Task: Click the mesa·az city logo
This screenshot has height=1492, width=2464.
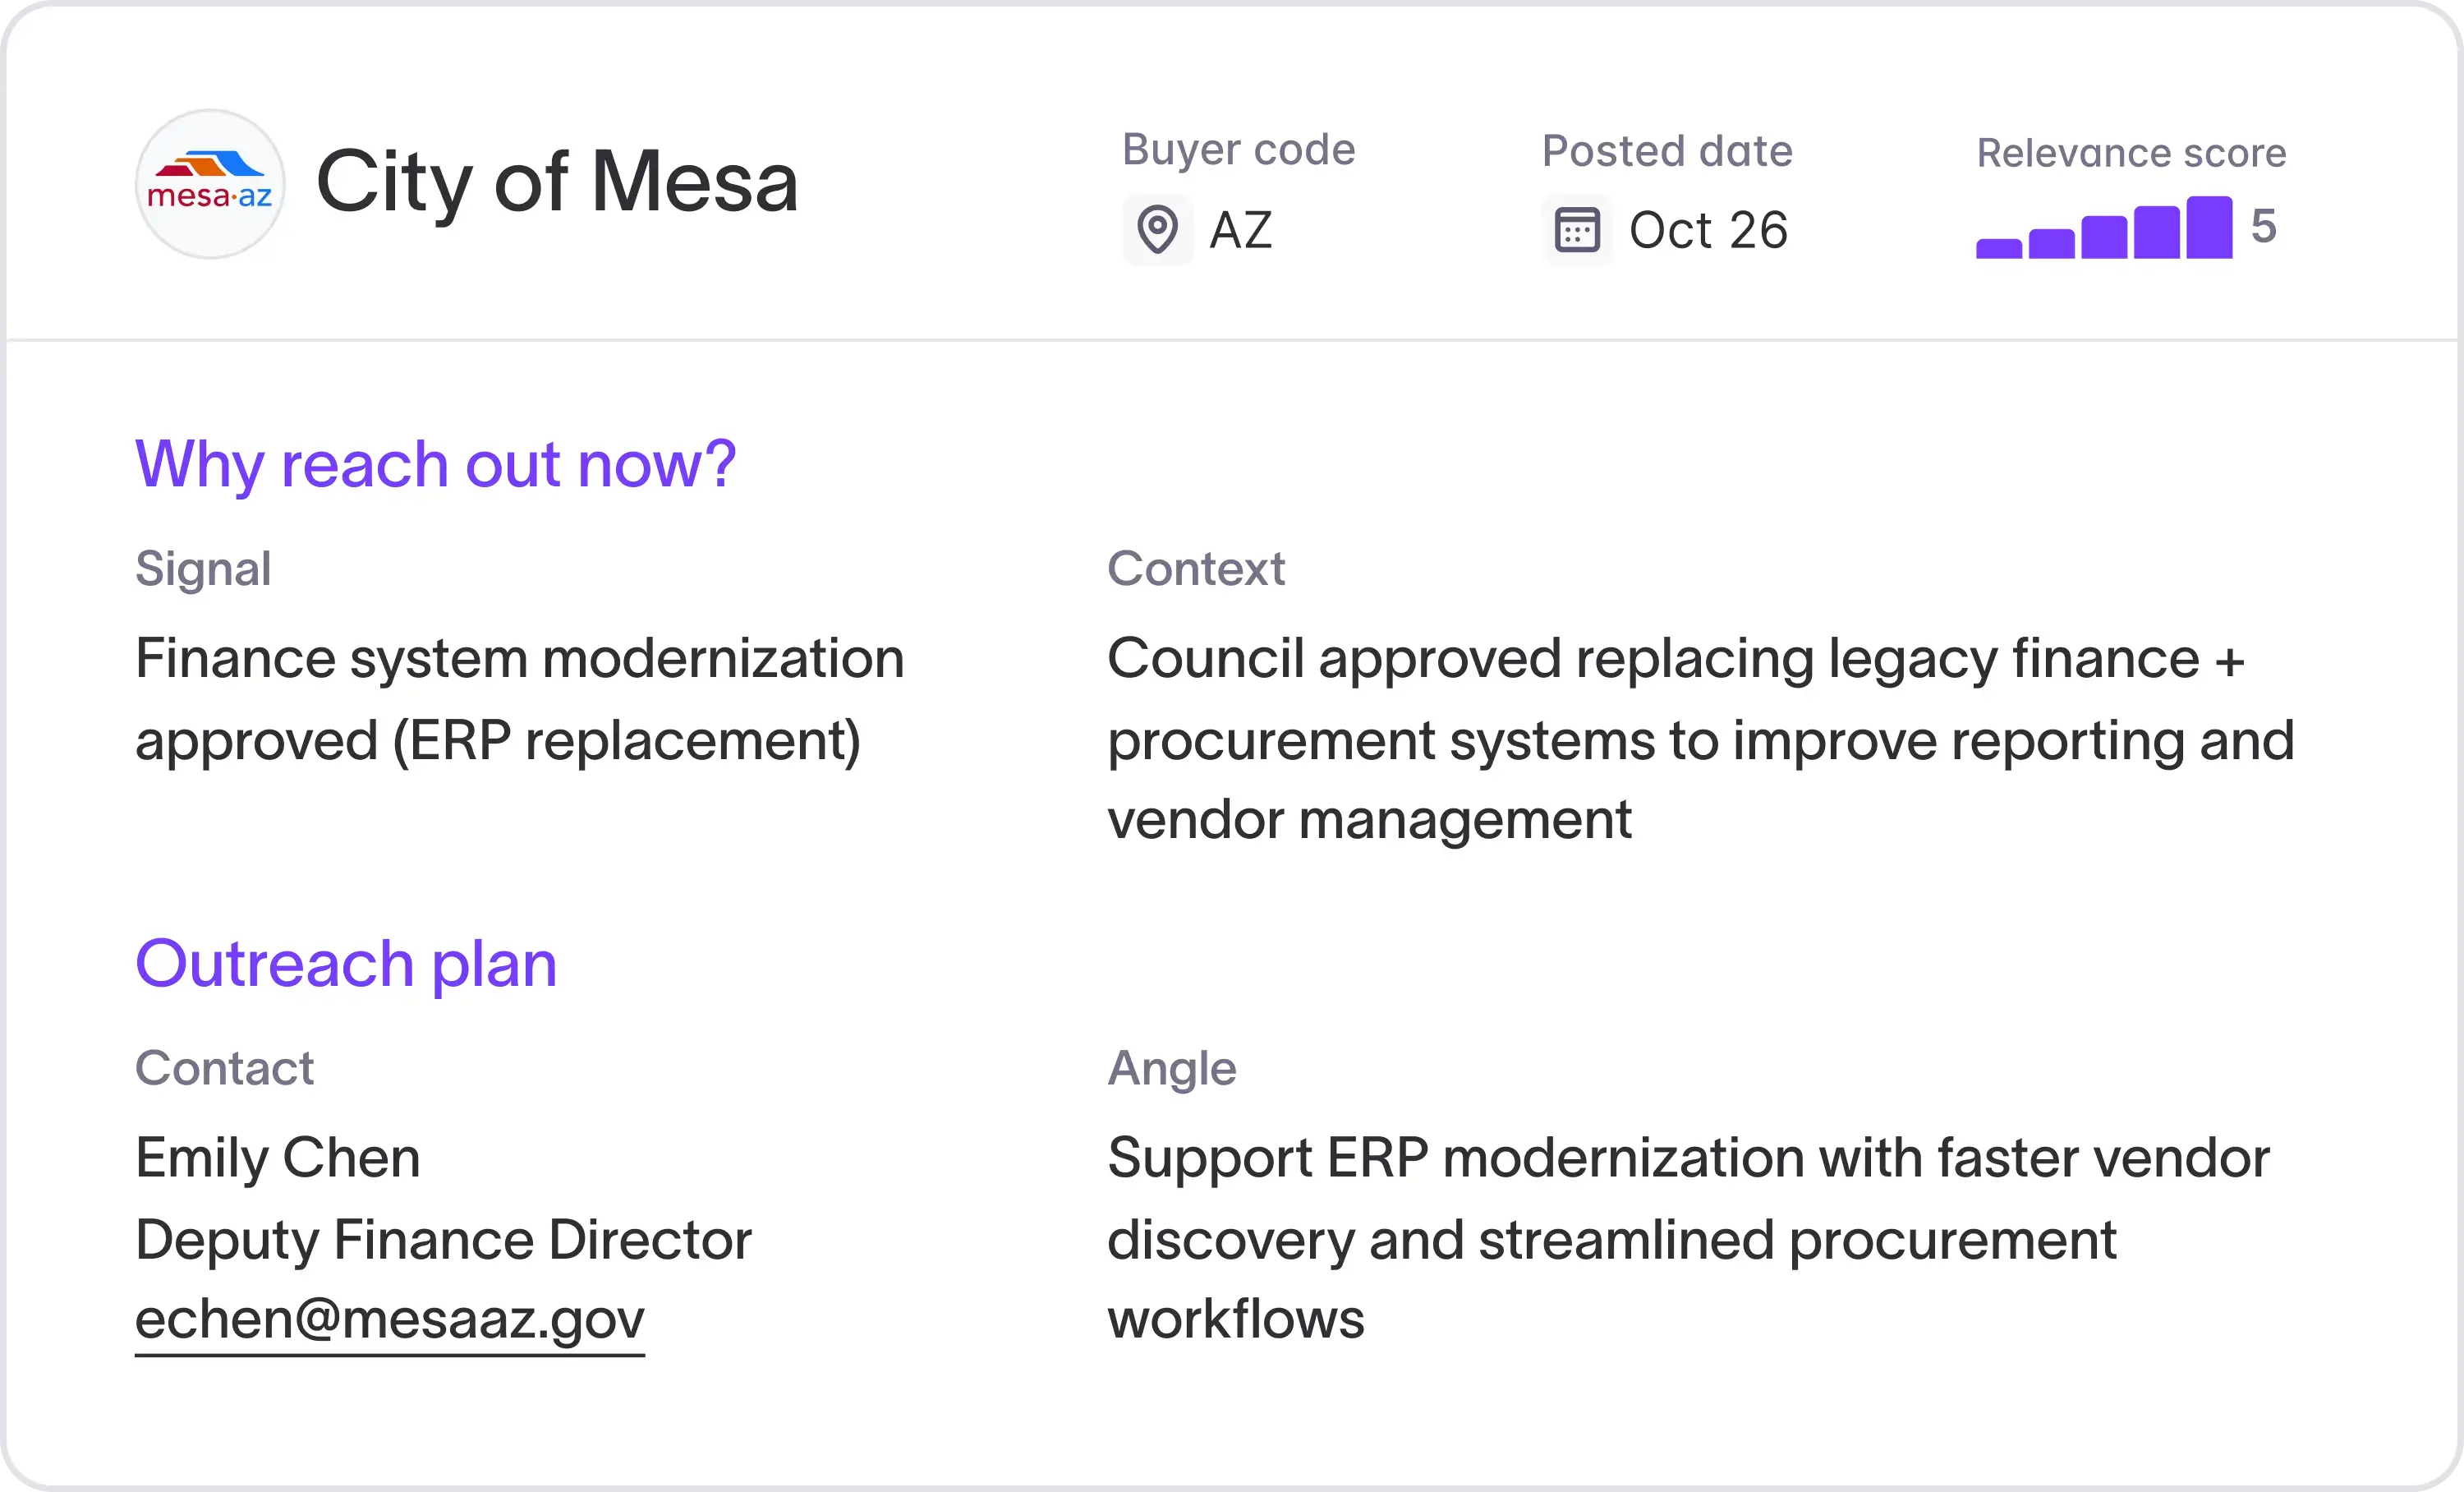Action: click(x=210, y=184)
